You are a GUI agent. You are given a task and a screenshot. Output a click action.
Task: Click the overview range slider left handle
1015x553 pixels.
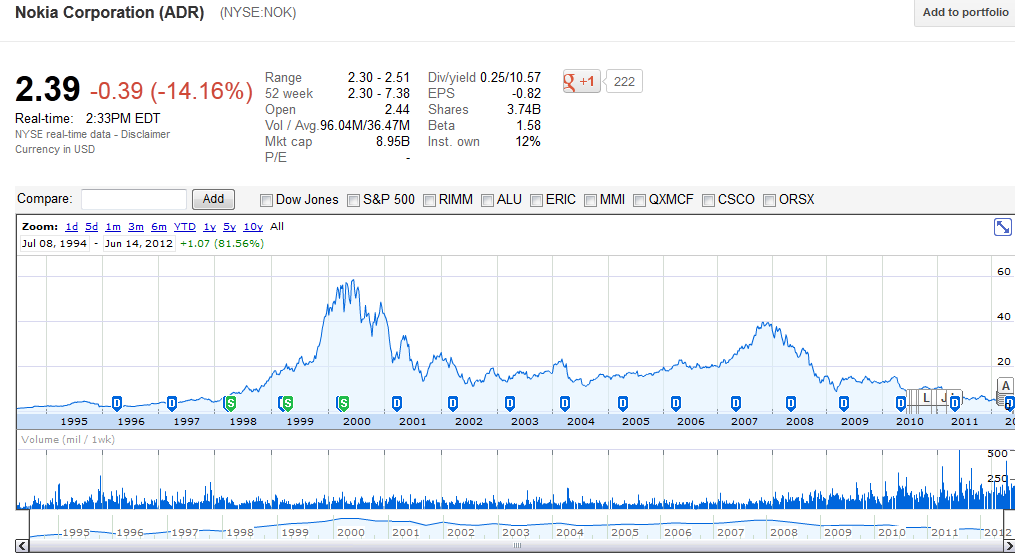(30, 524)
